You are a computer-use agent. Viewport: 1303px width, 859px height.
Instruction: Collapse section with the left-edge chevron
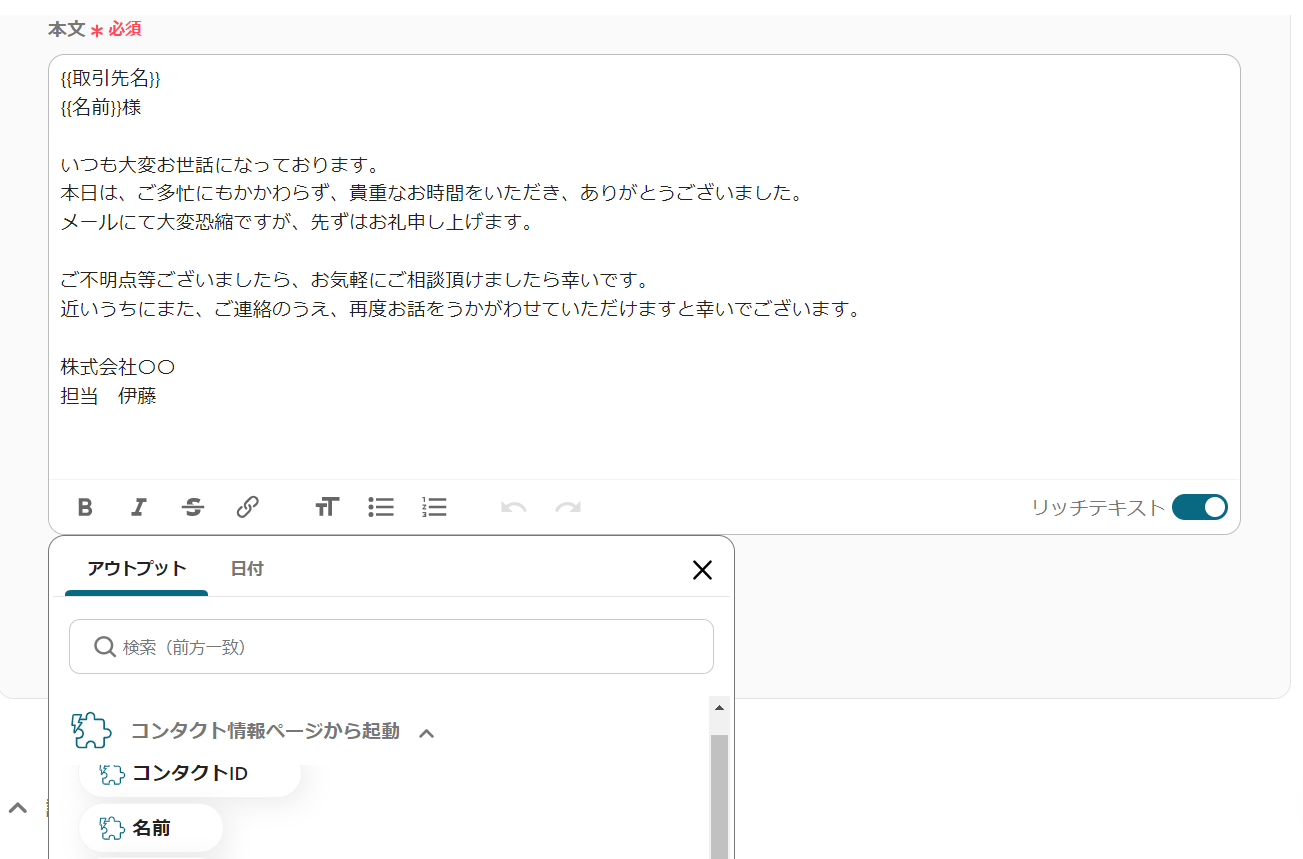[18, 808]
